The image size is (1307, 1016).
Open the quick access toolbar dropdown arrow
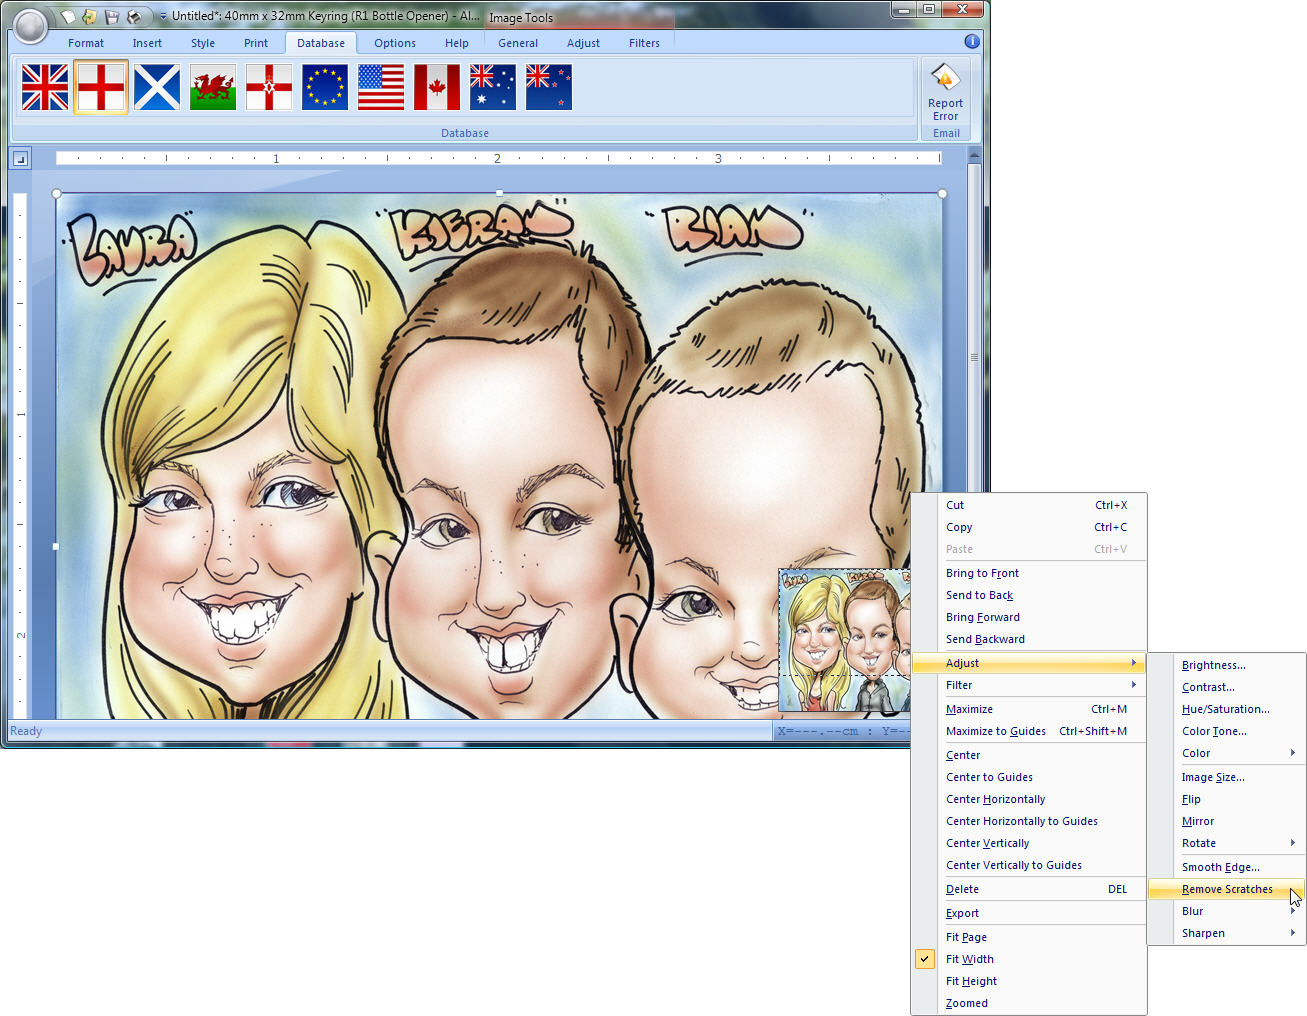coord(163,17)
